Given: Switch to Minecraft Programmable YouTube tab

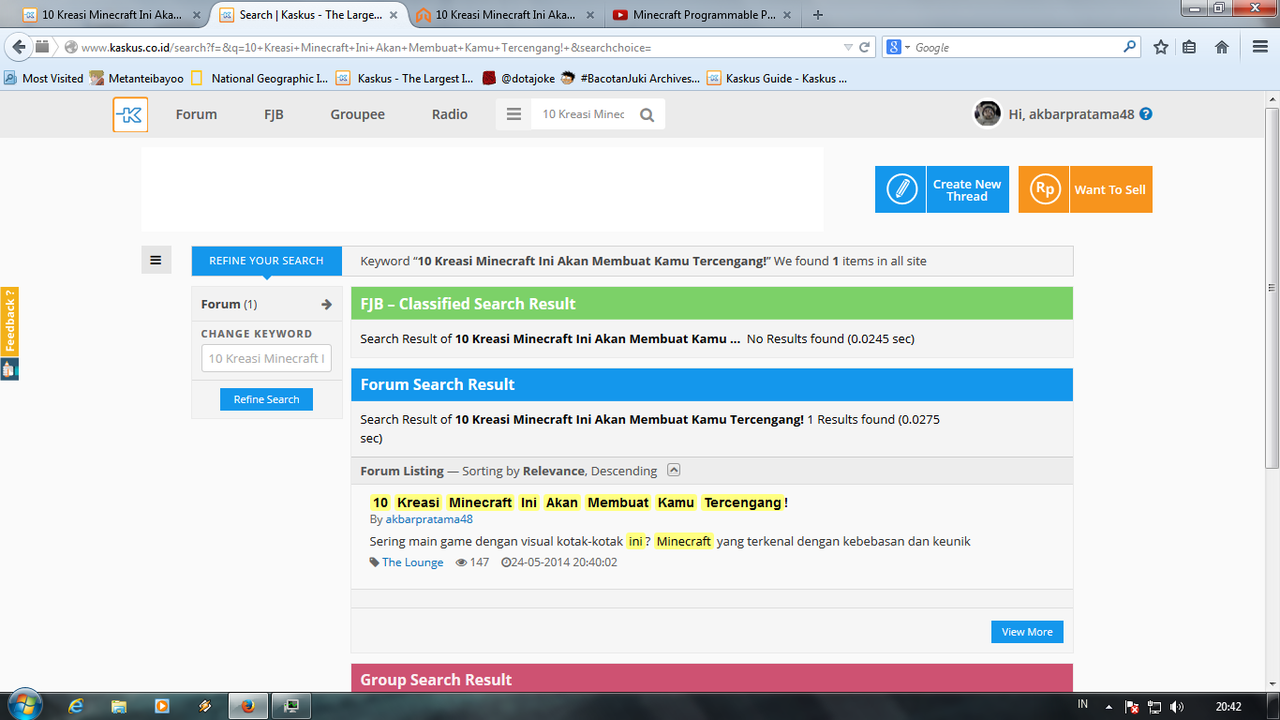Looking at the screenshot, I should tap(703, 15).
